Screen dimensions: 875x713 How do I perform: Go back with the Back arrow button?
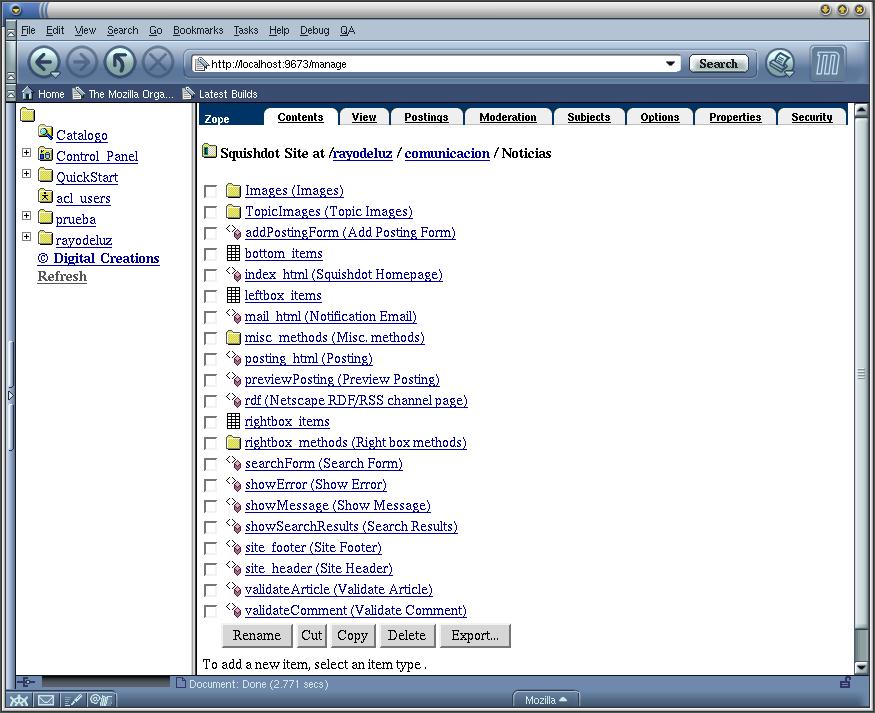pyautogui.click(x=44, y=62)
